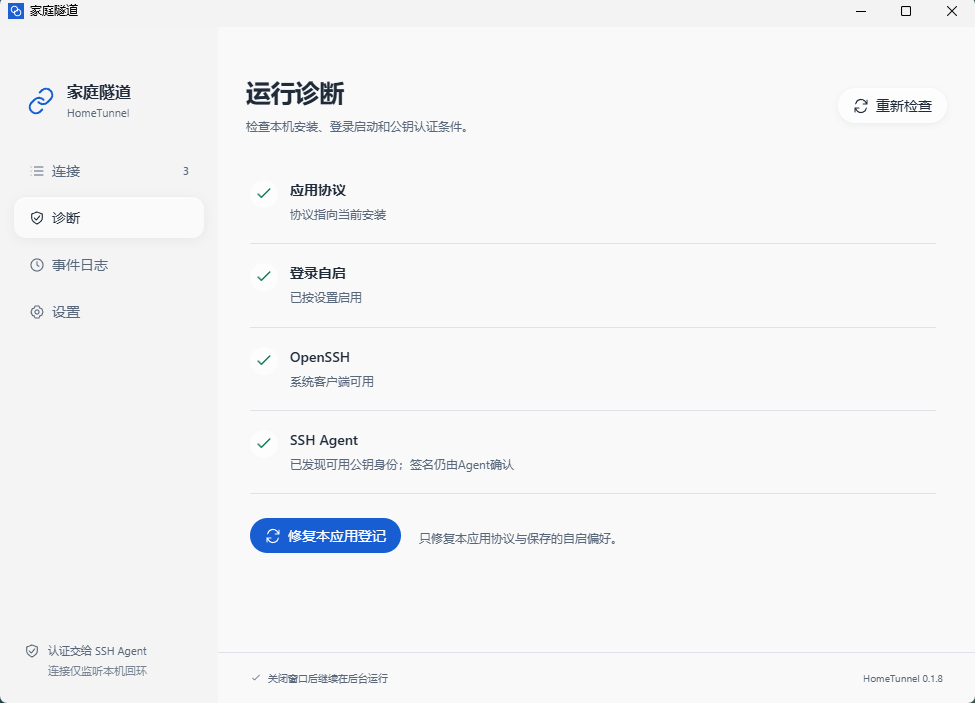Click the HomeTunnel chain-link logo
The height and width of the screenshot is (703, 975).
tap(41, 101)
